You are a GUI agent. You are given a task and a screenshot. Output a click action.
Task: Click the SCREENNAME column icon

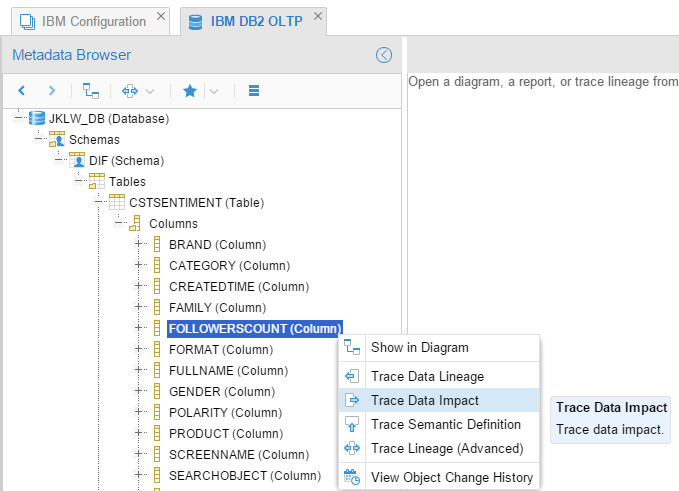tap(157, 454)
